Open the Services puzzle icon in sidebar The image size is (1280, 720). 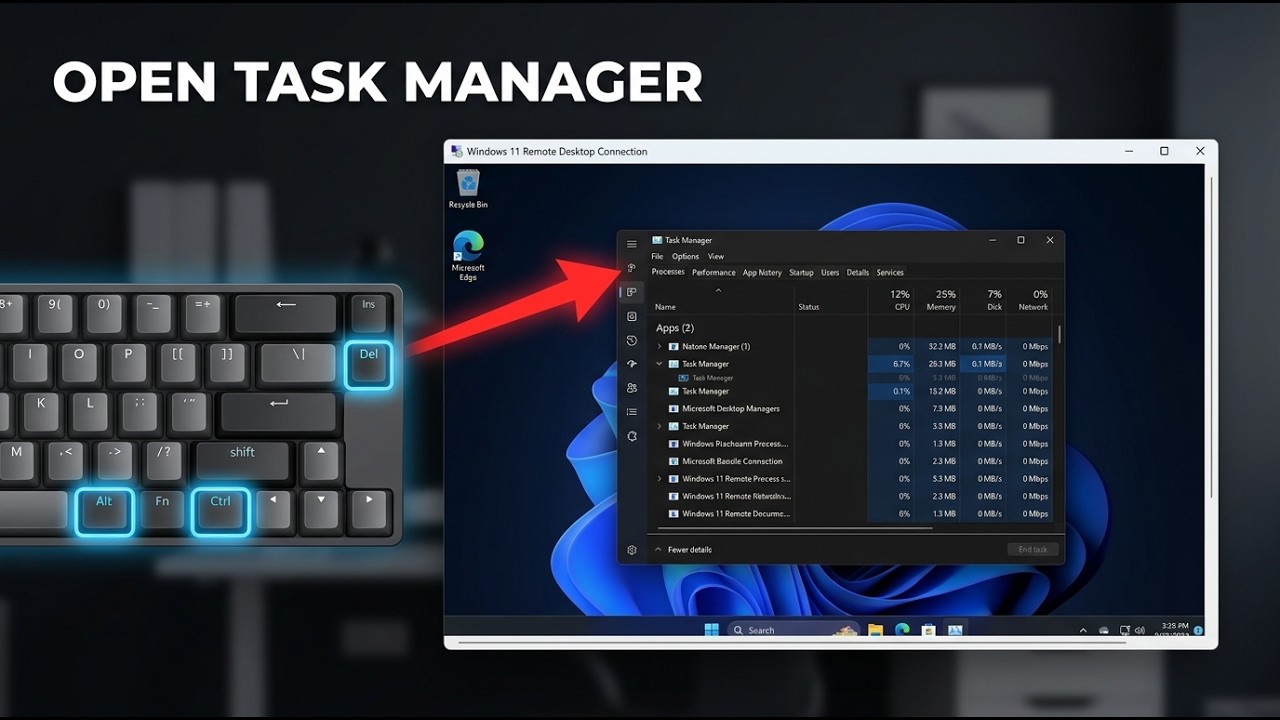coord(631,437)
